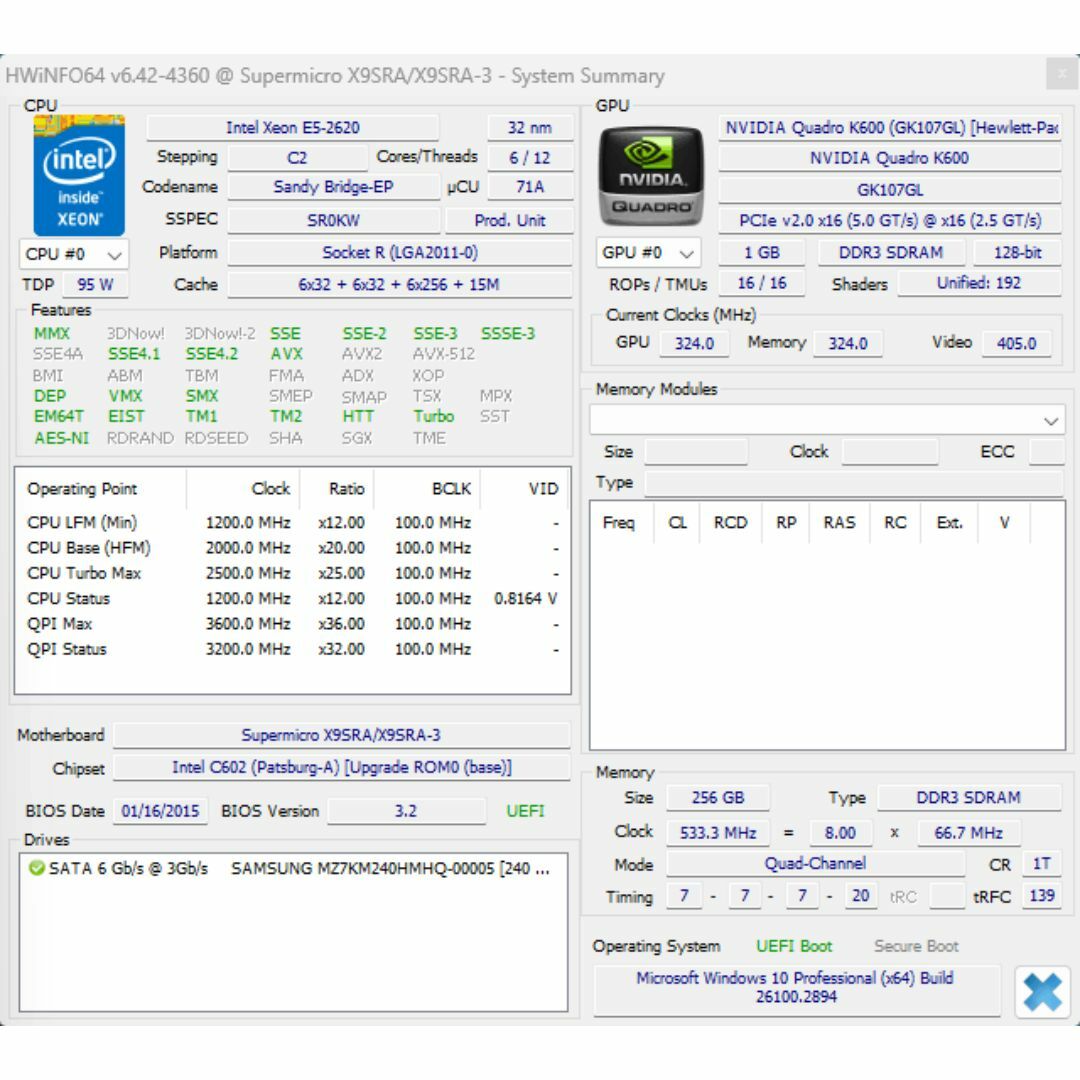Click the NVIDIA Quadro logo

tap(651, 176)
